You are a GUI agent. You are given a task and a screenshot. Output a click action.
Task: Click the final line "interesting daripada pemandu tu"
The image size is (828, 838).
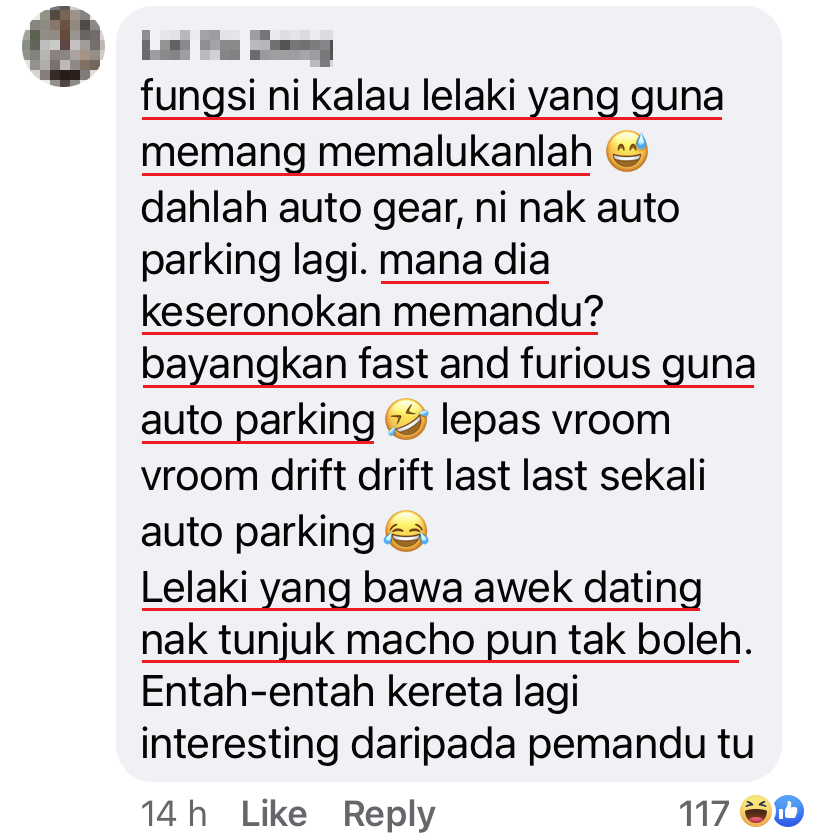[x=447, y=744]
